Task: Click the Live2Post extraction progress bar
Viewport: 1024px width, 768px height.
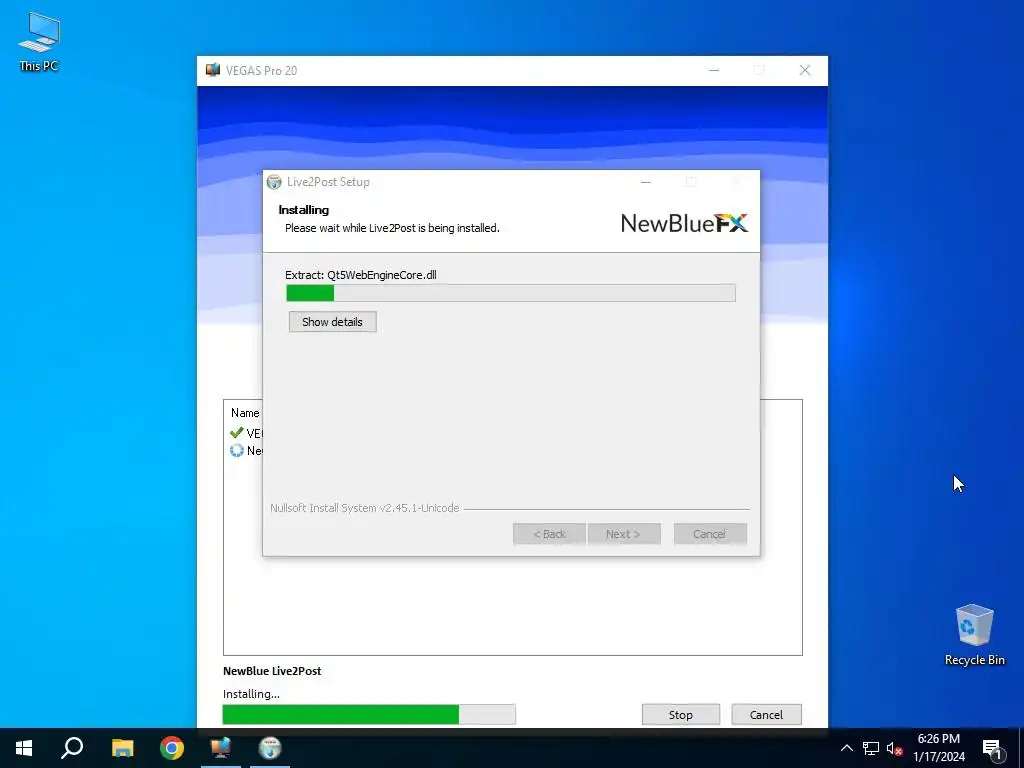Action: 511,293
